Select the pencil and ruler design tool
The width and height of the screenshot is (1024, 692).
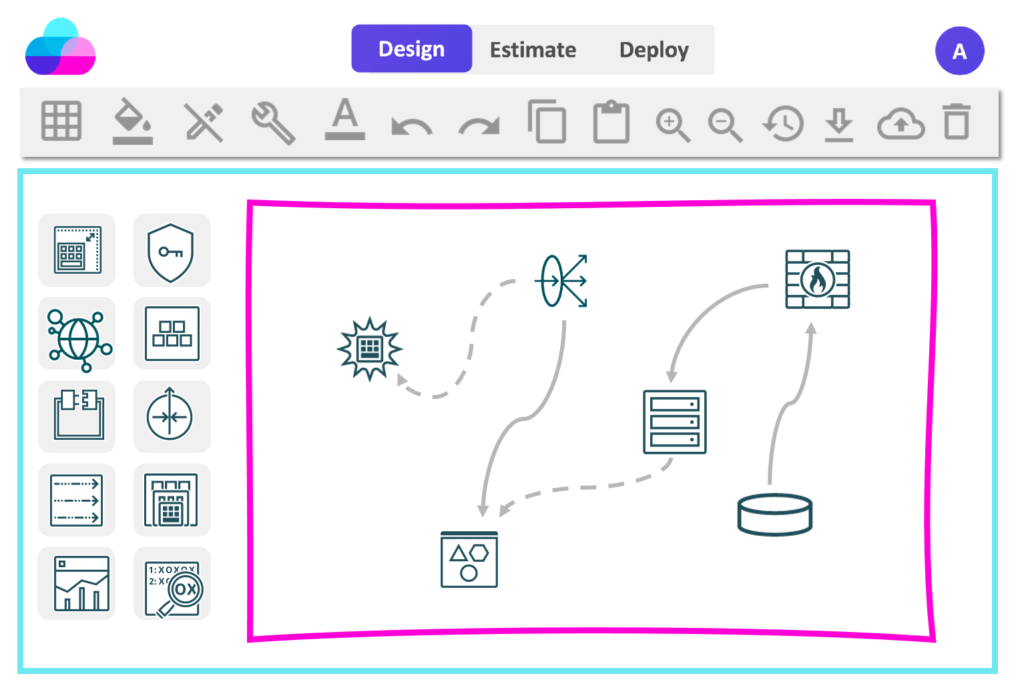204,122
